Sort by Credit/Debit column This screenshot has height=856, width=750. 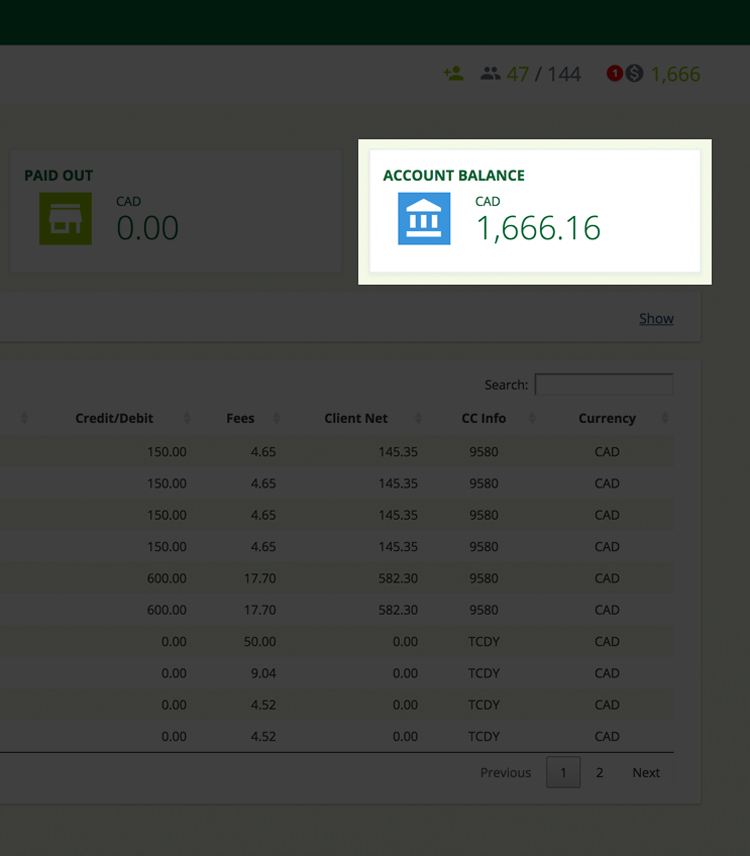(x=114, y=418)
